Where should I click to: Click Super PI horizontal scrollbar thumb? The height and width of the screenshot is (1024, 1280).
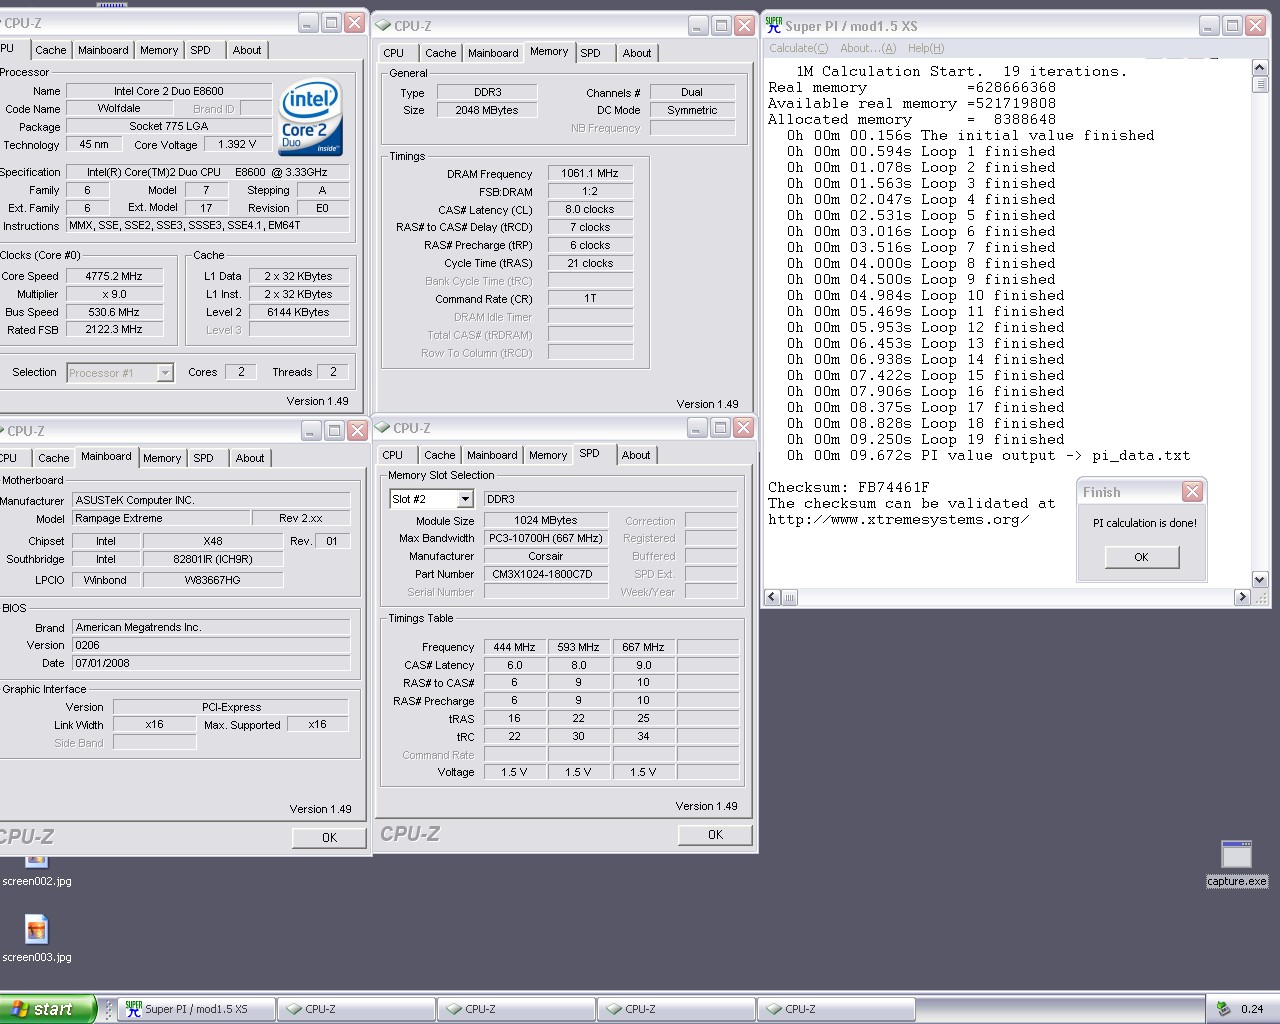789,597
